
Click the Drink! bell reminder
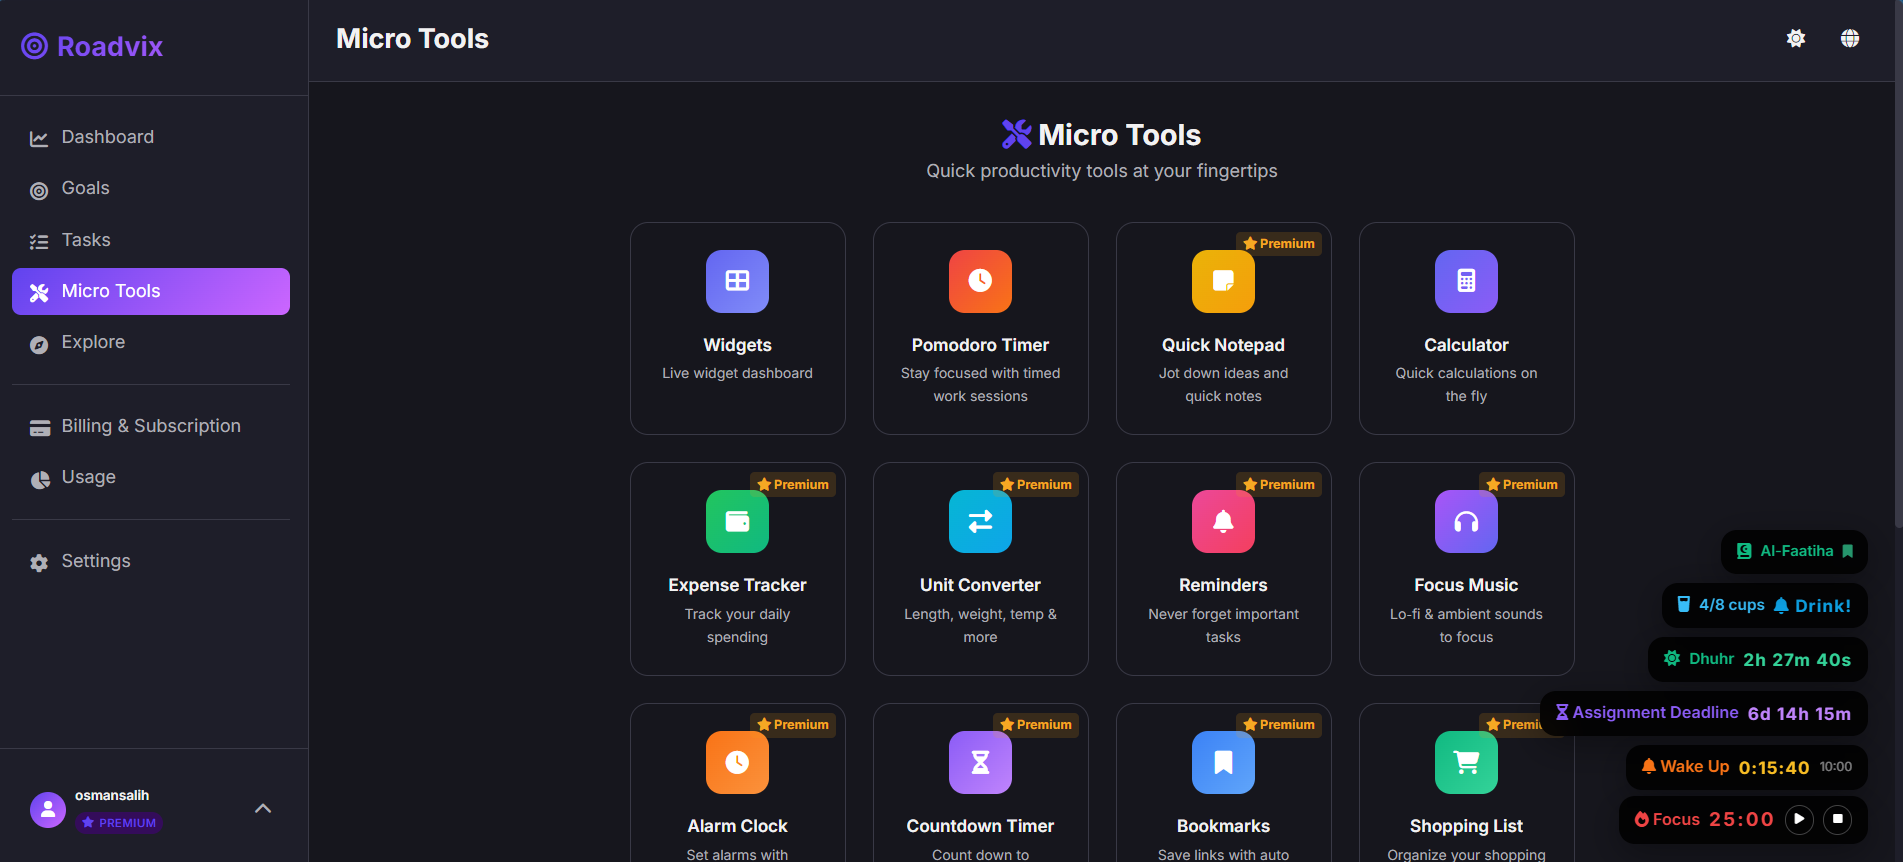pyautogui.click(x=1812, y=605)
